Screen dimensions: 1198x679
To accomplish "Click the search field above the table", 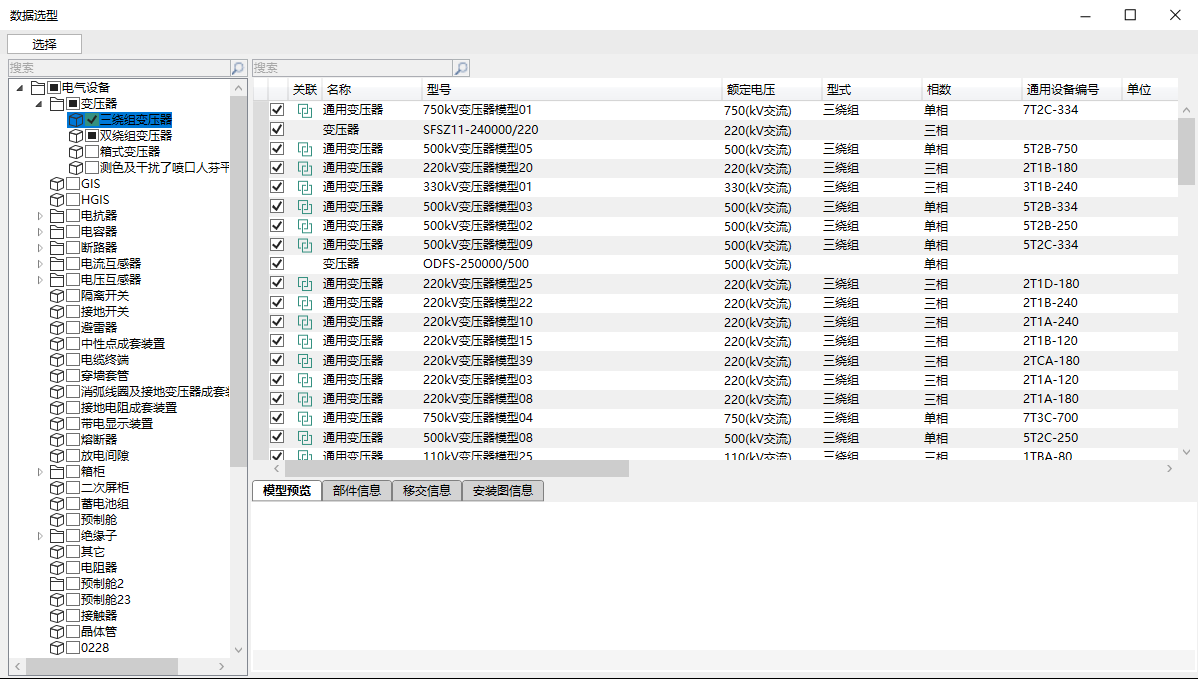I will pos(351,68).
